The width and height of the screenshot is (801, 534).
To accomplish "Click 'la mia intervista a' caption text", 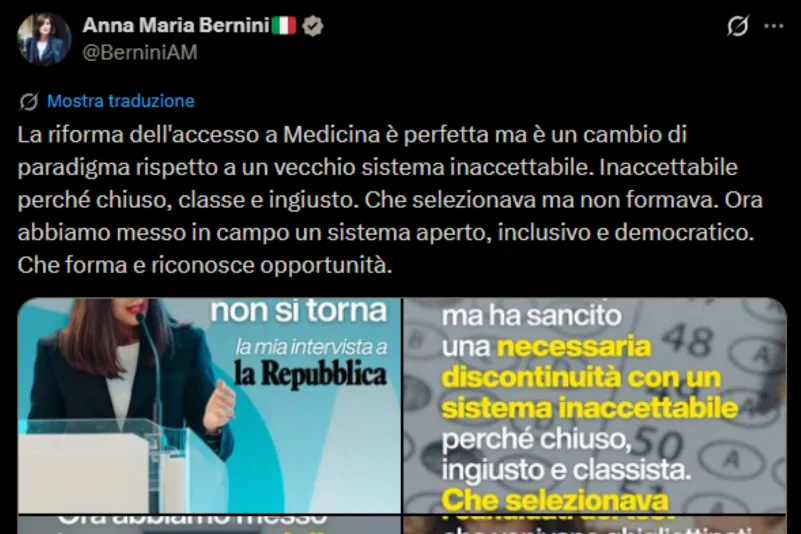I will pos(311,347).
